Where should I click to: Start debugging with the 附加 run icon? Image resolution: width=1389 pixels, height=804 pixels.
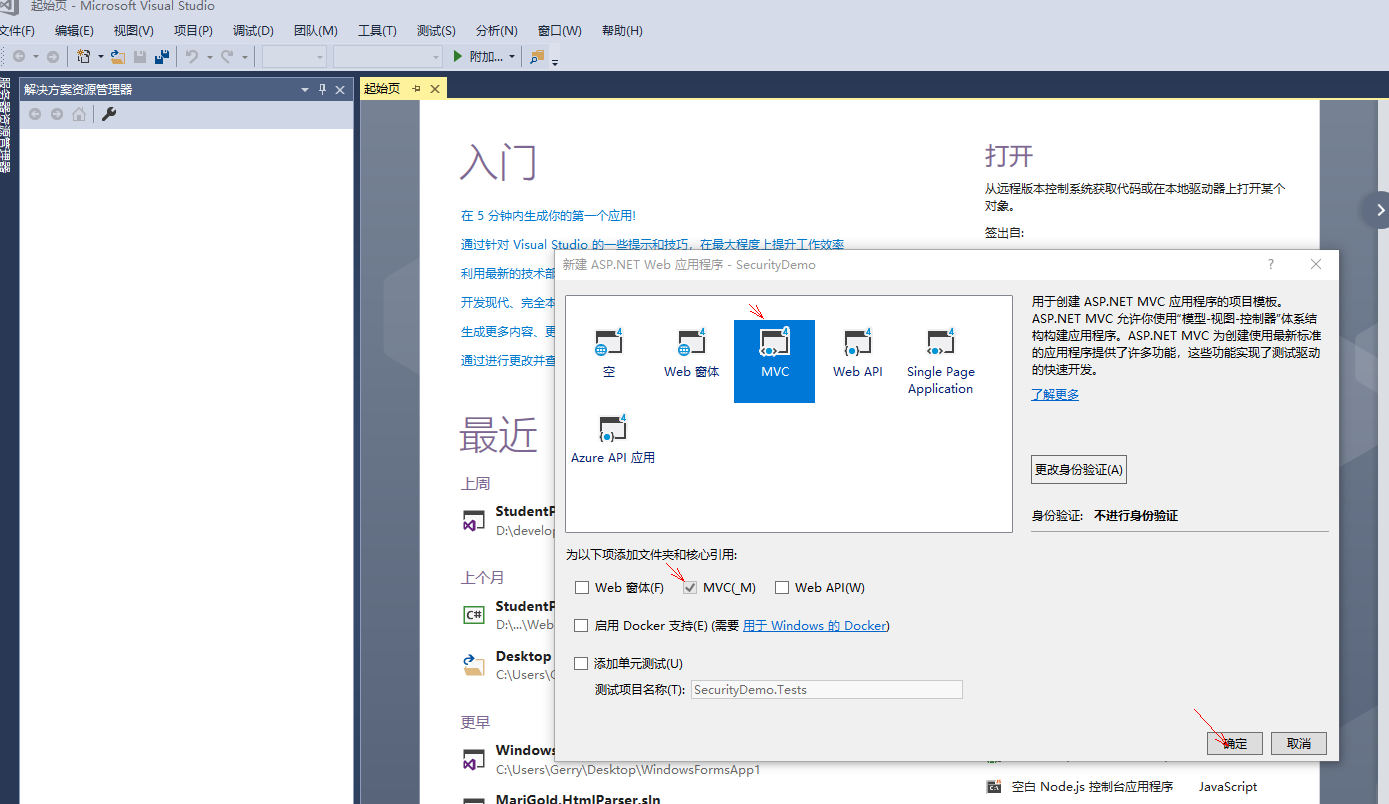tap(456, 56)
